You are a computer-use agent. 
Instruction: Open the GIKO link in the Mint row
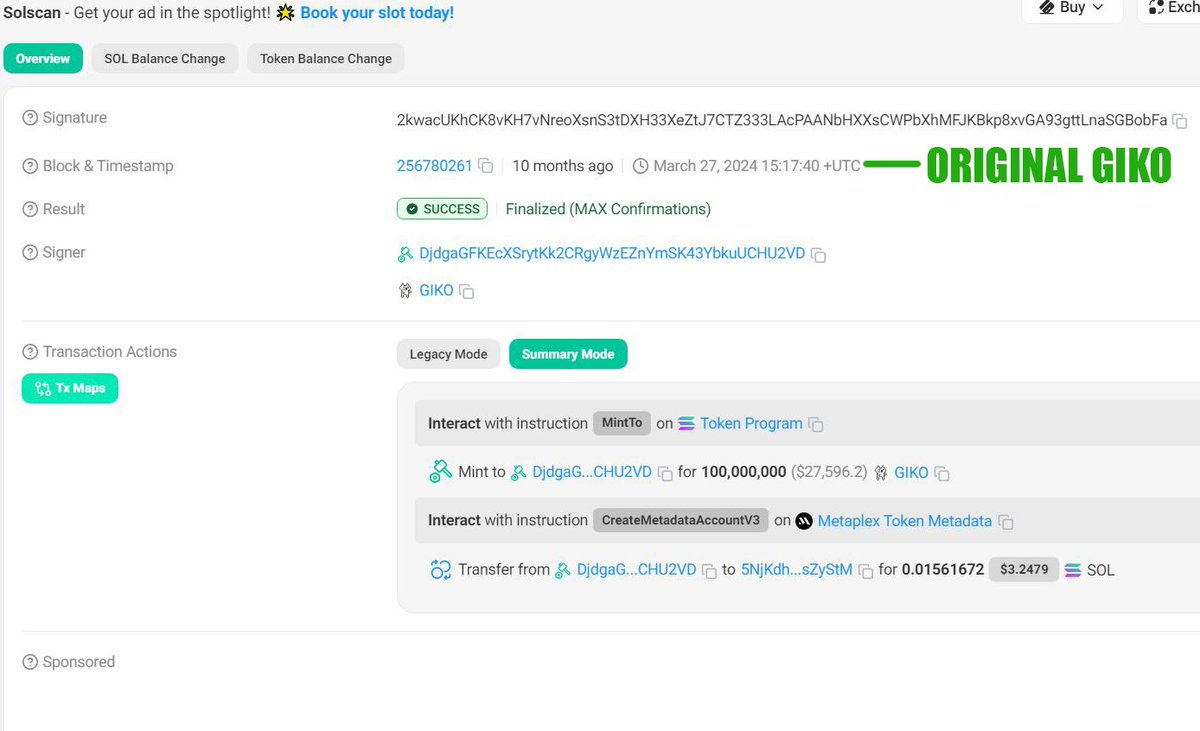(x=912, y=472)
